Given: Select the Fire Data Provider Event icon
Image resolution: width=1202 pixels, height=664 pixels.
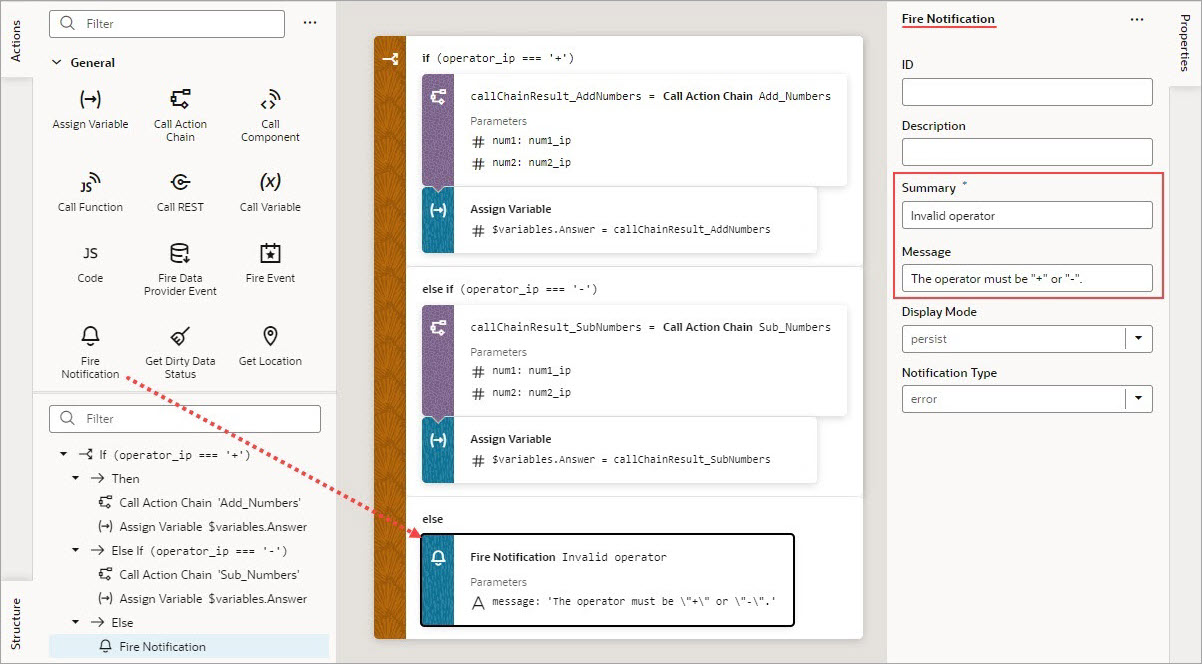Looking at the screenshot, I should coord(179,255).
